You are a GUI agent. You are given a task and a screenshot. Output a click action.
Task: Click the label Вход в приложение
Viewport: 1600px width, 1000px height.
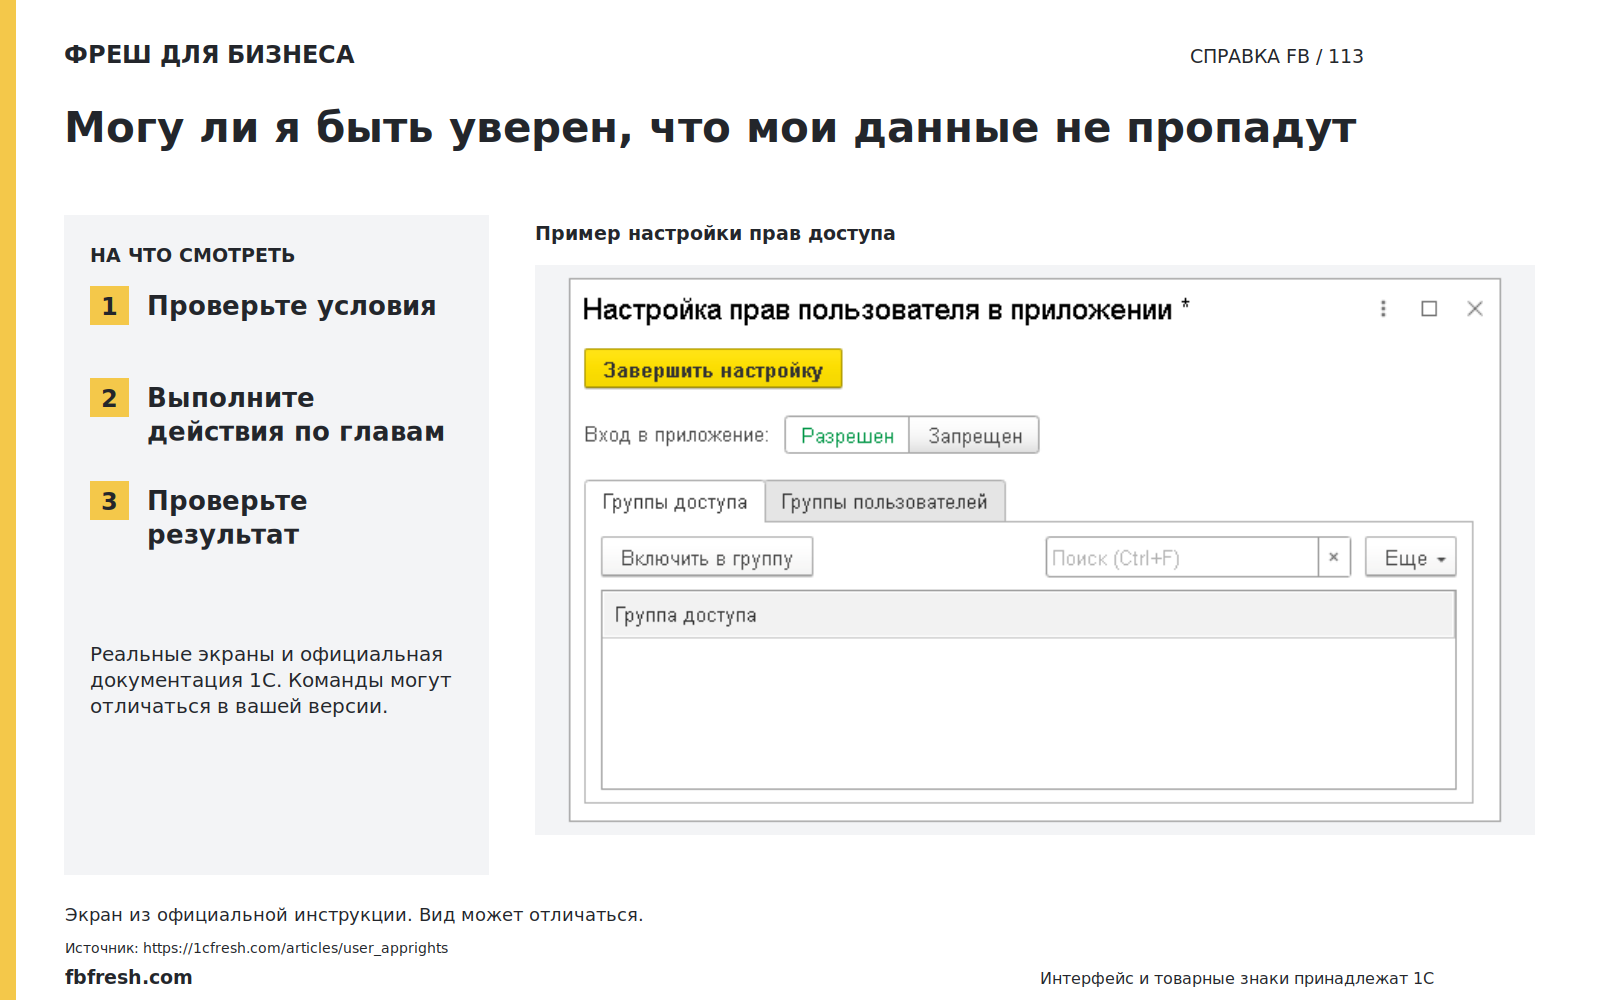point(676,435)
